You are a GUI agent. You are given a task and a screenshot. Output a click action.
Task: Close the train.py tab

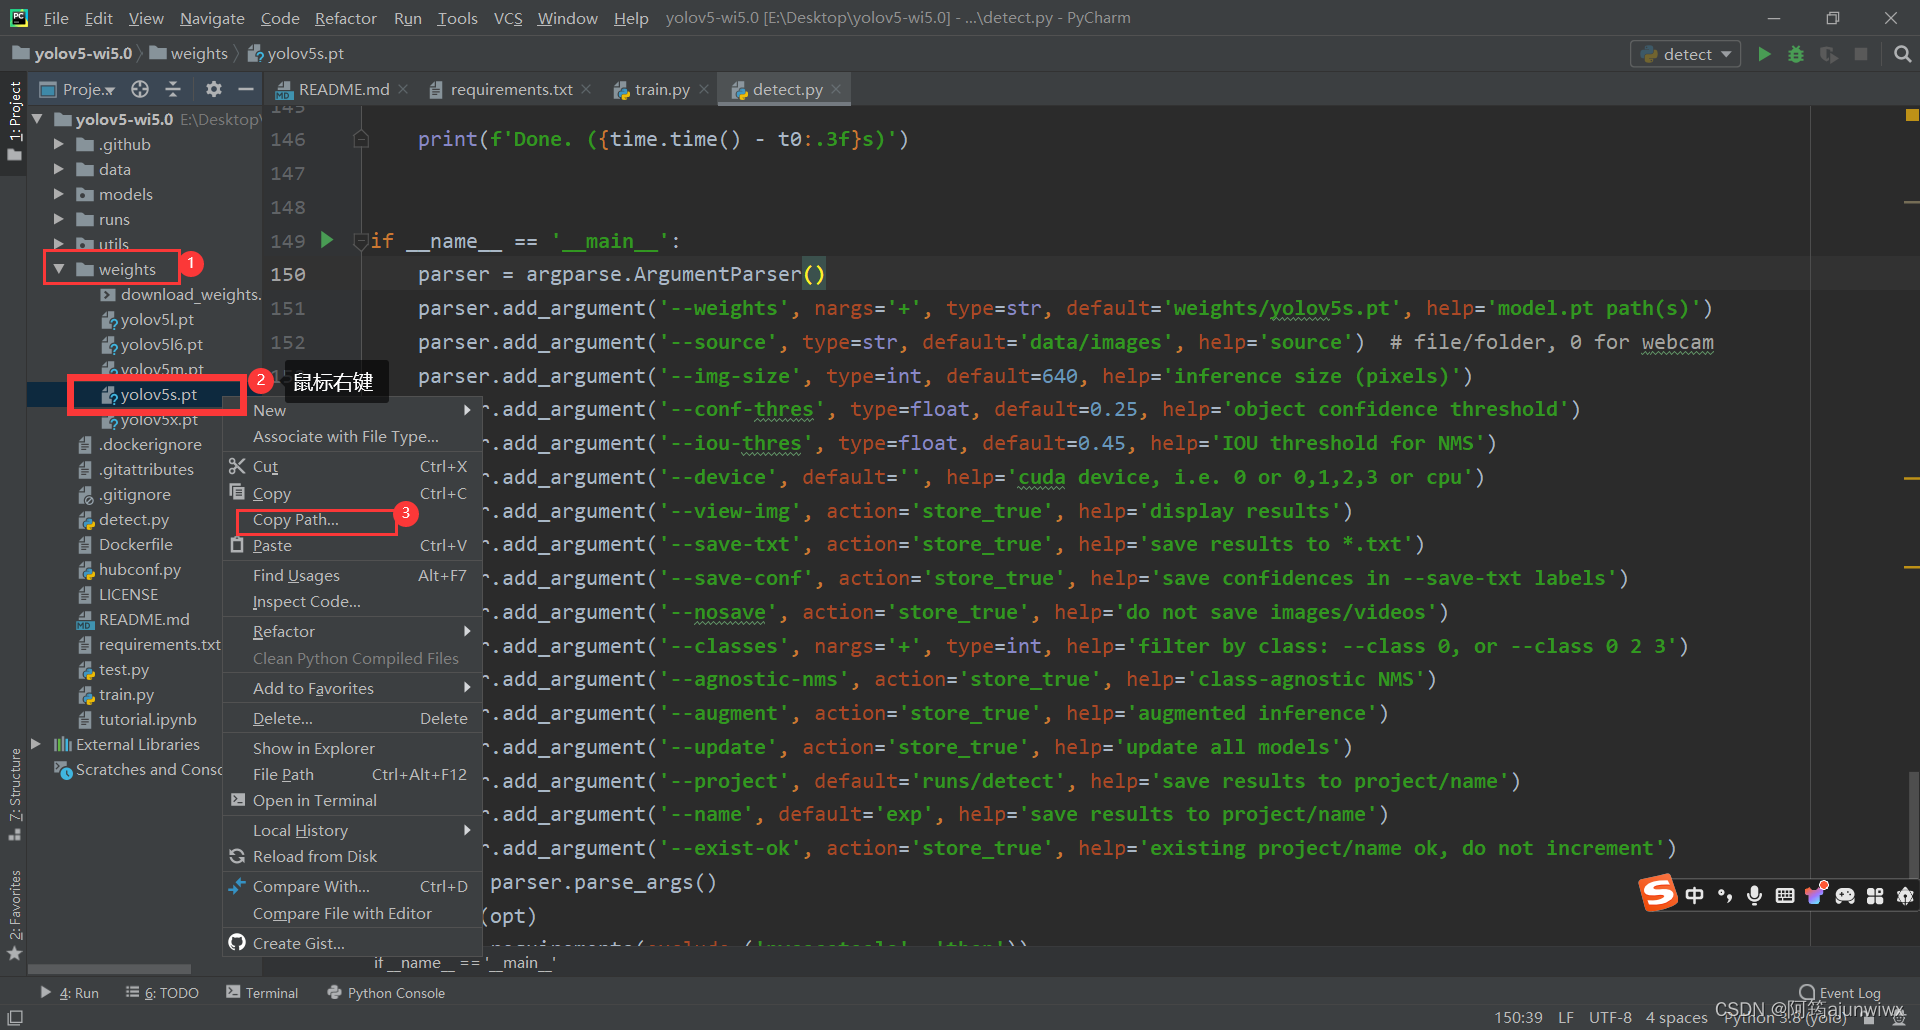point(704,89)
